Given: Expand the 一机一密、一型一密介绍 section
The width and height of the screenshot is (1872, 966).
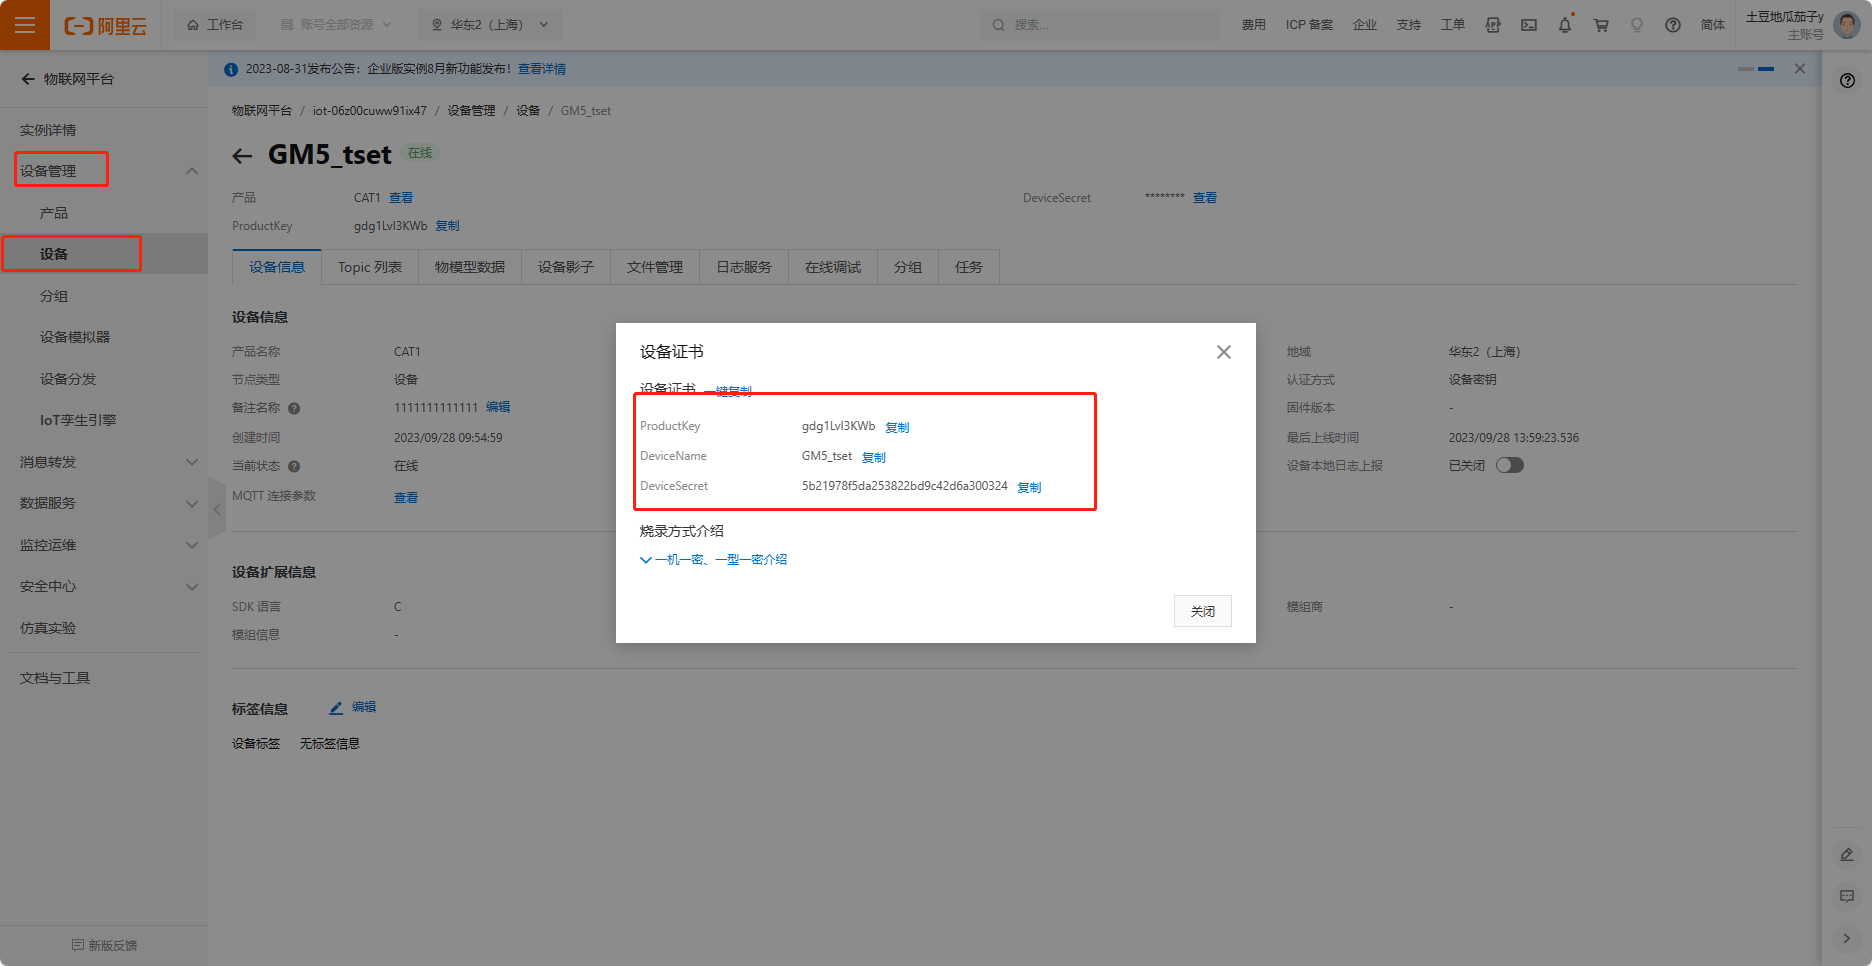Looking at the screenshot, I should tap(713, 560).
